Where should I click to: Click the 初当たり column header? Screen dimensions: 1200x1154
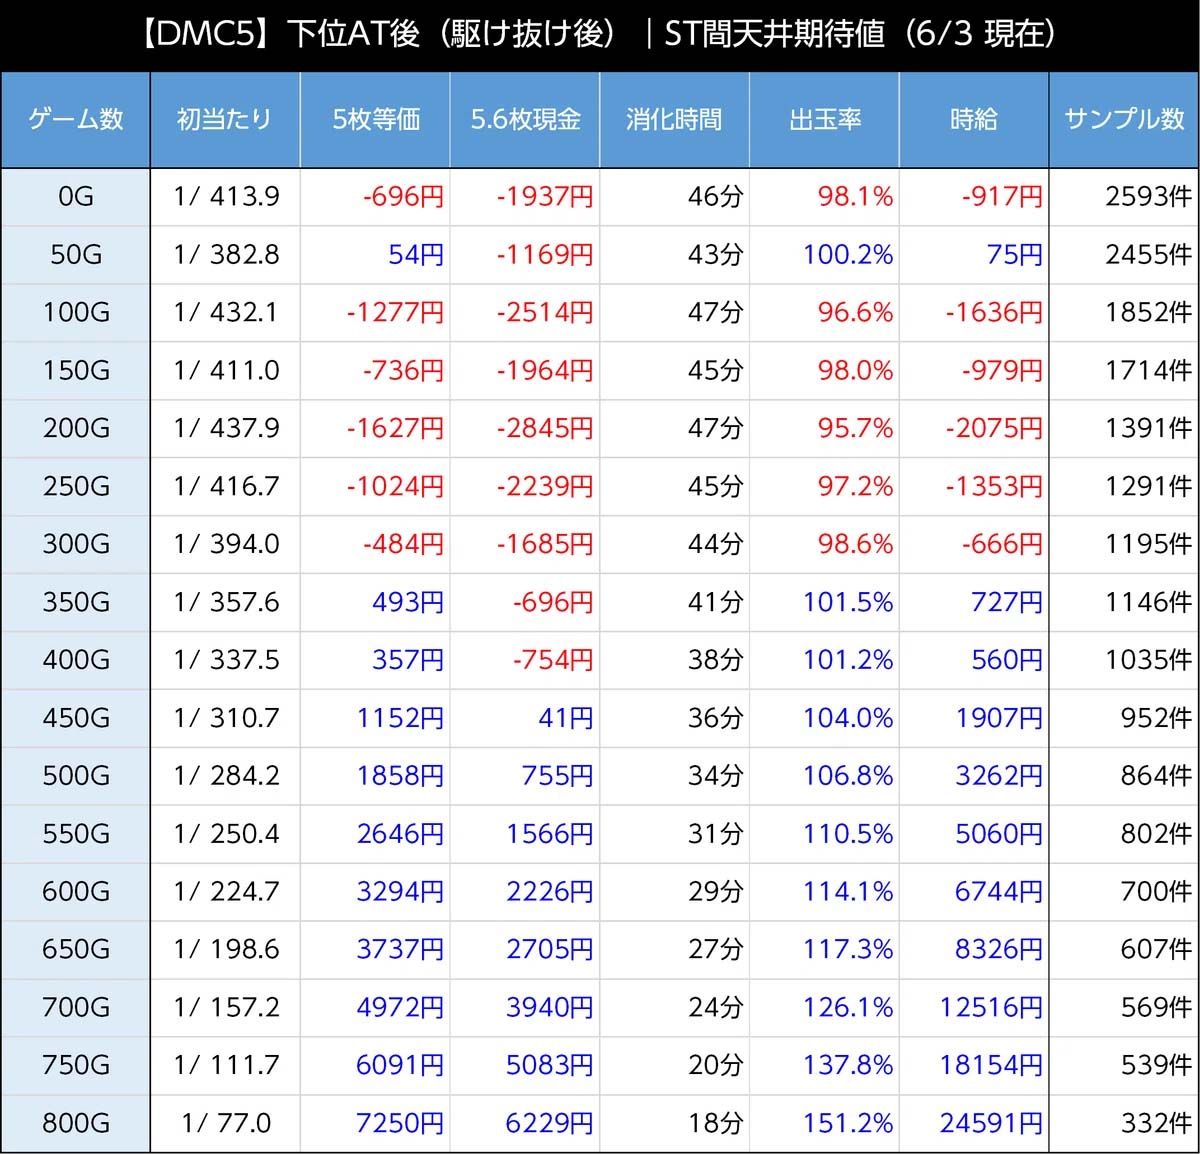pos(225,120)
